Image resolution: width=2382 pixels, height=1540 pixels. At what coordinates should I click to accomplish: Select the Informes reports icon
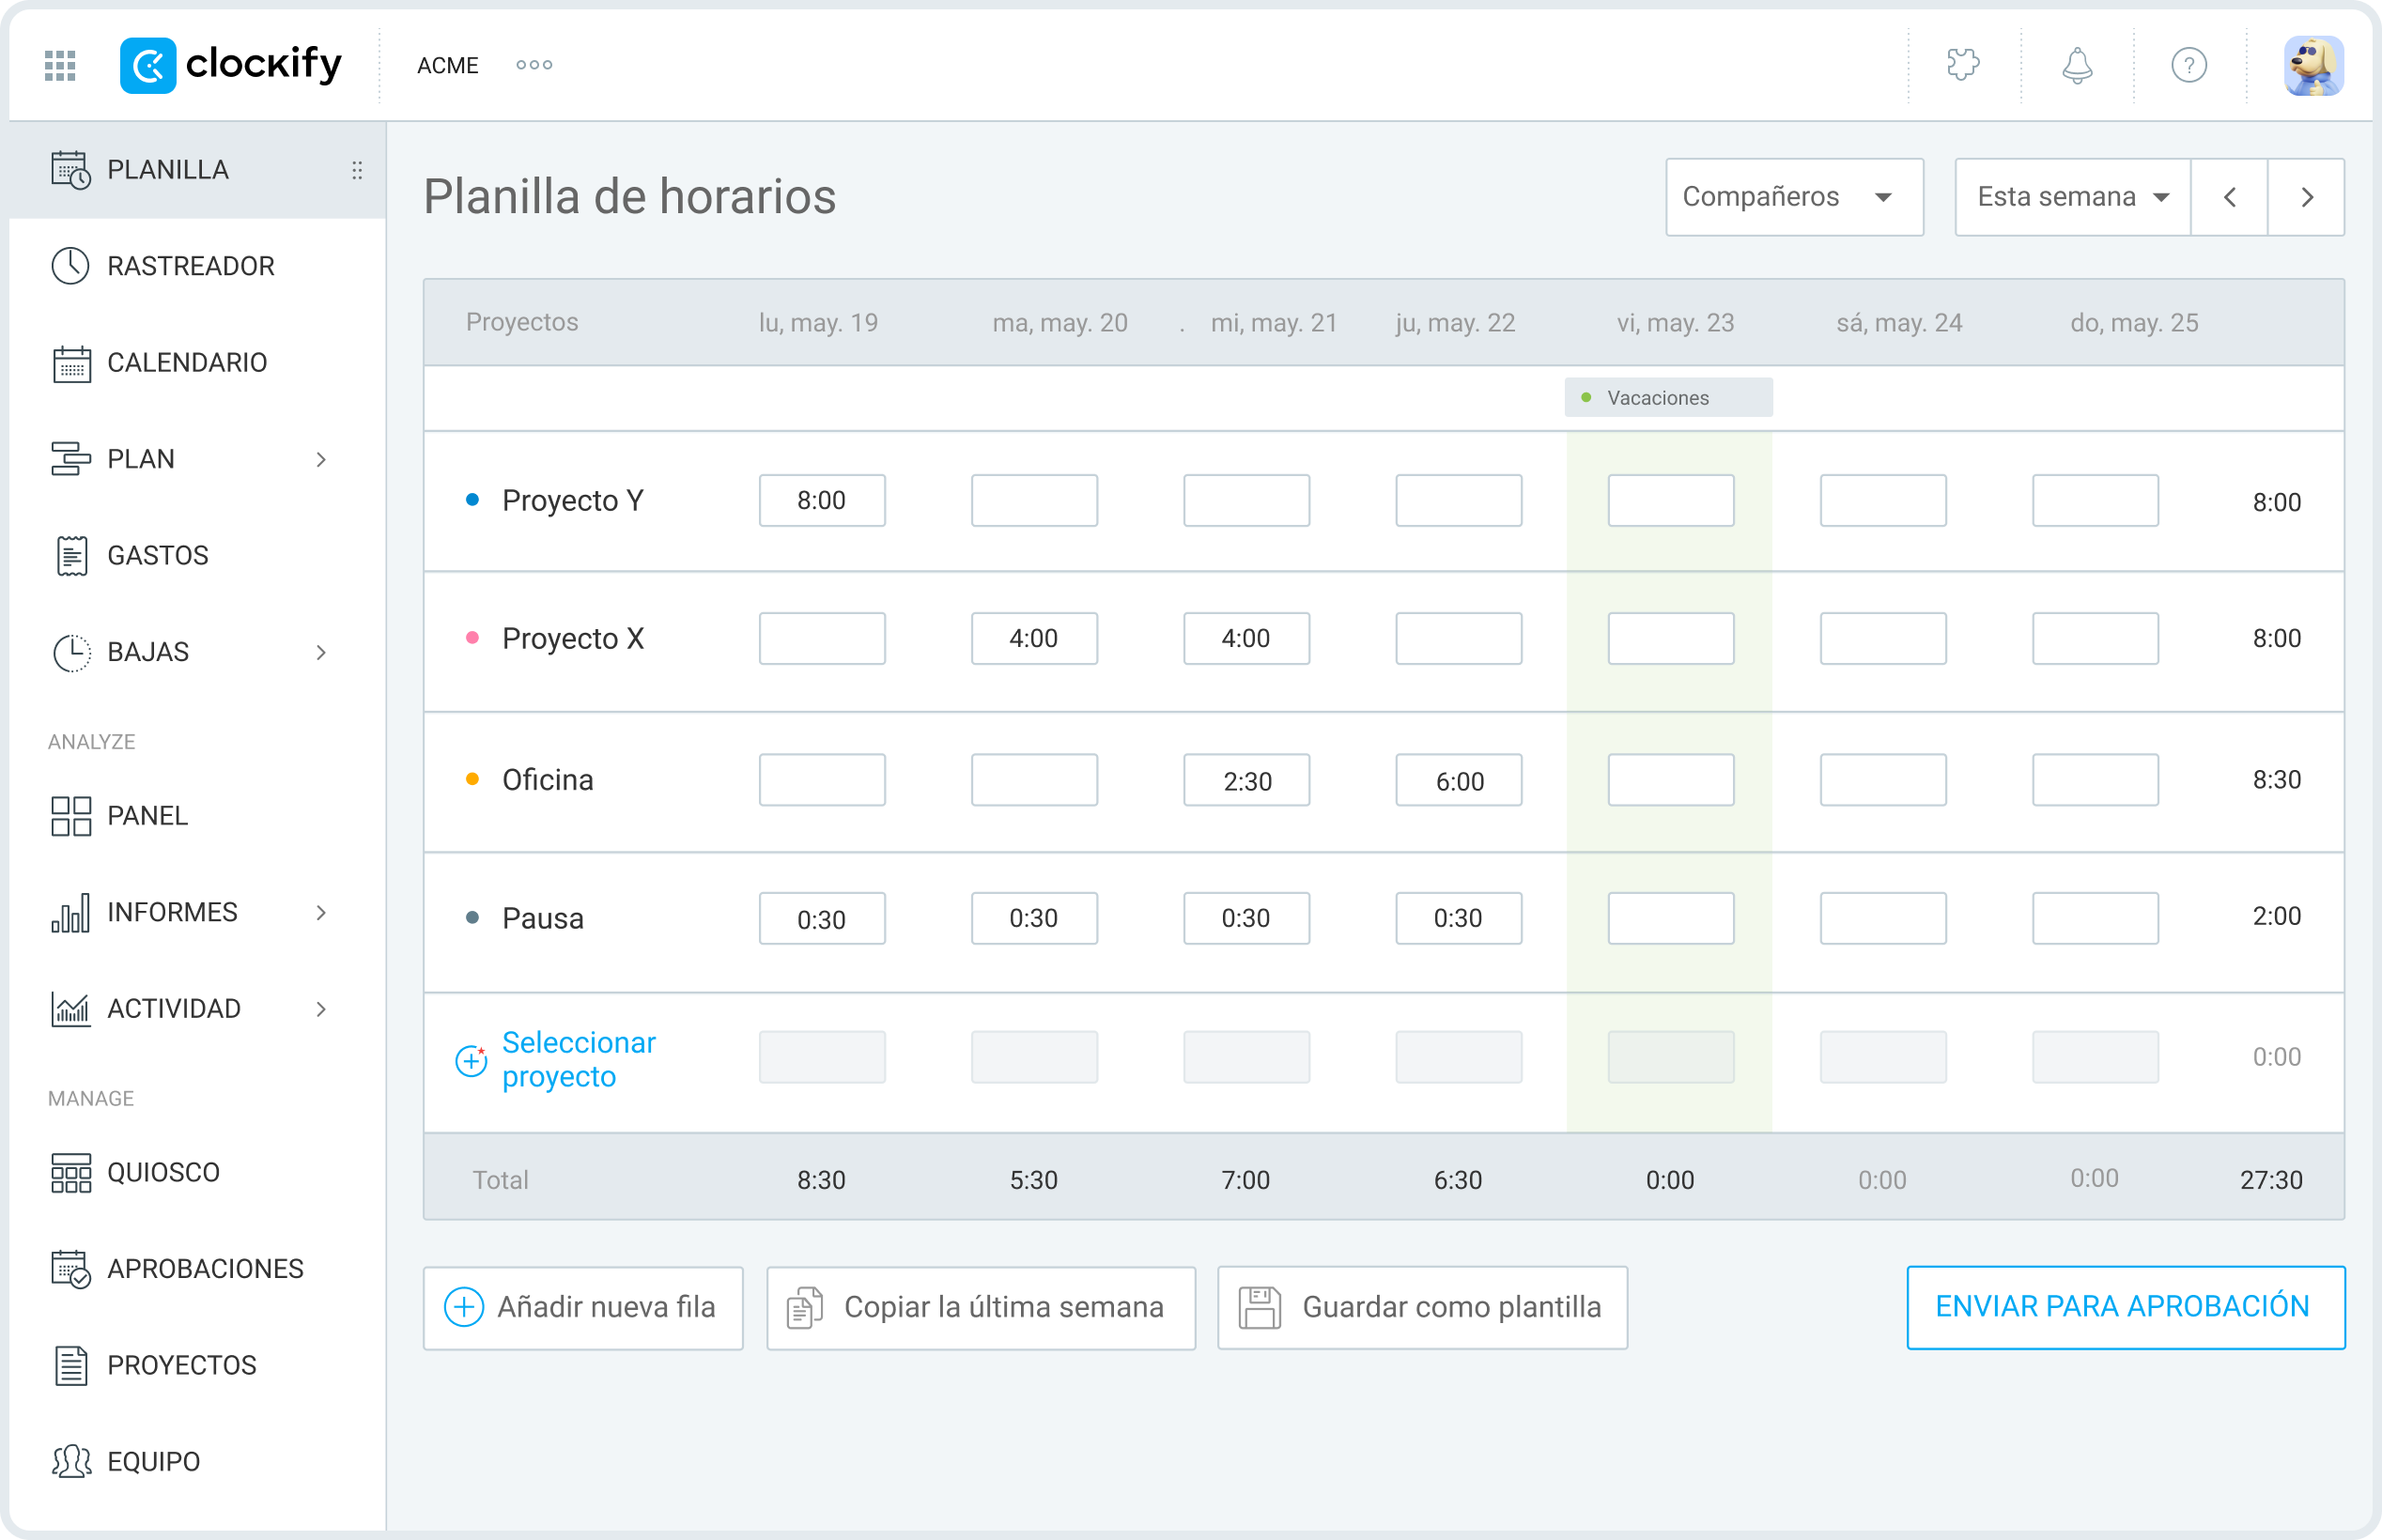(70, 911)
